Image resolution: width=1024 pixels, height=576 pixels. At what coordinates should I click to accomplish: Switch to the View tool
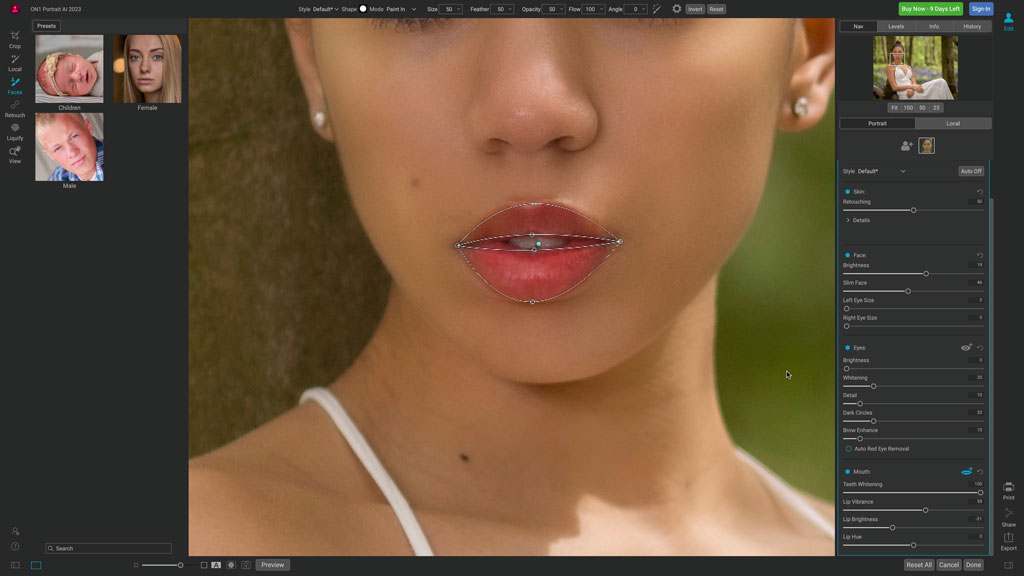coord(14,152)
